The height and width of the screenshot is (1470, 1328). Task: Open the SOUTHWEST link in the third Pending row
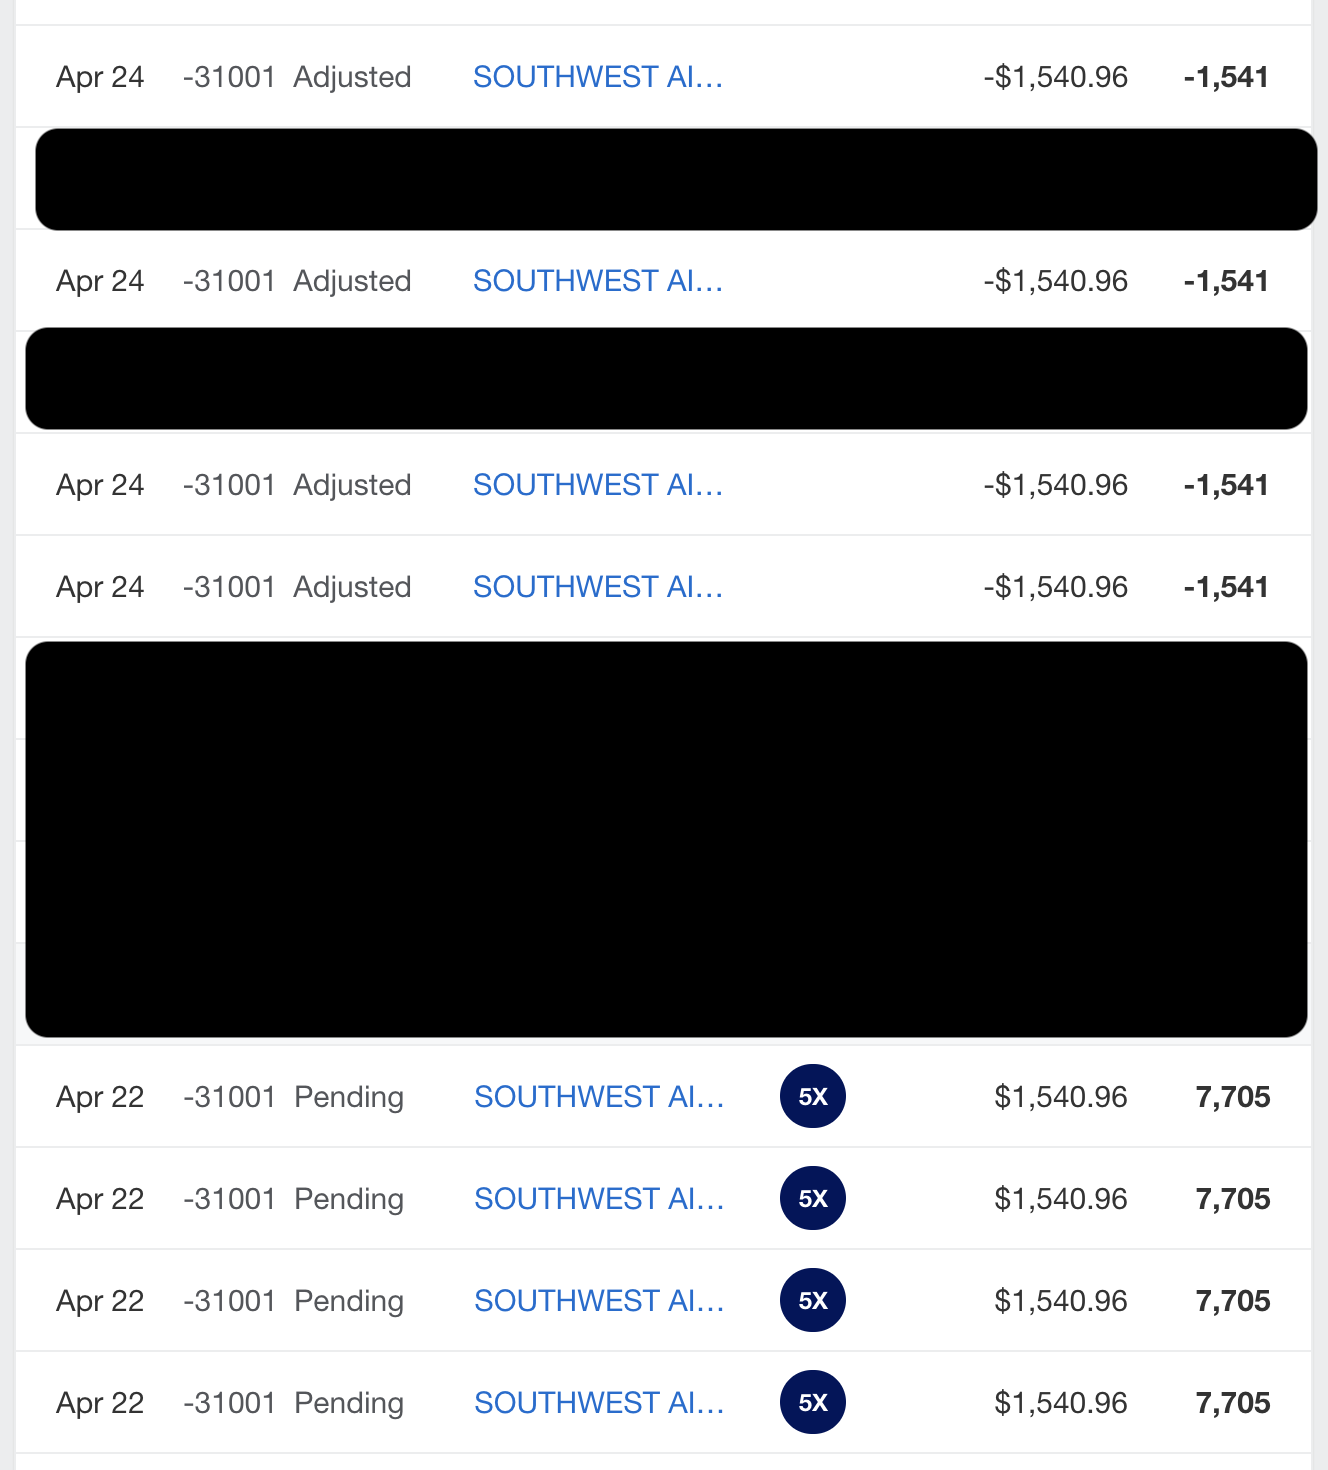598,1301
